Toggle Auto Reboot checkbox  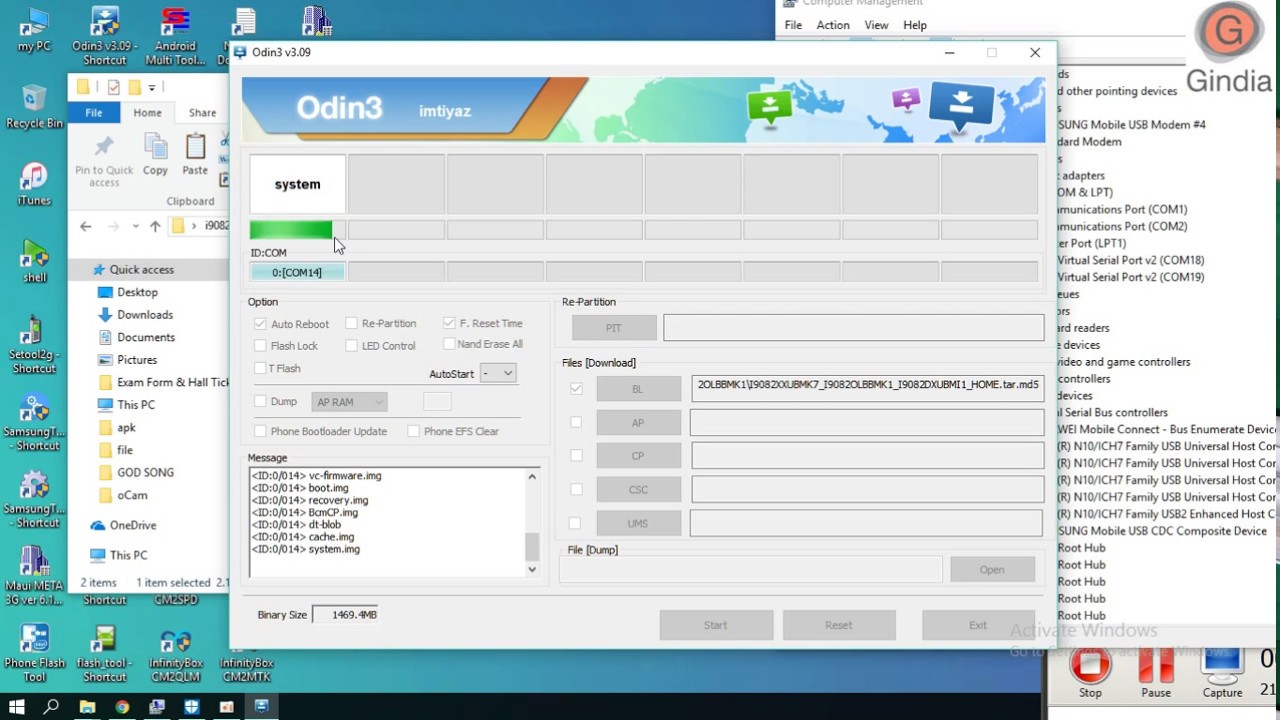260,324
